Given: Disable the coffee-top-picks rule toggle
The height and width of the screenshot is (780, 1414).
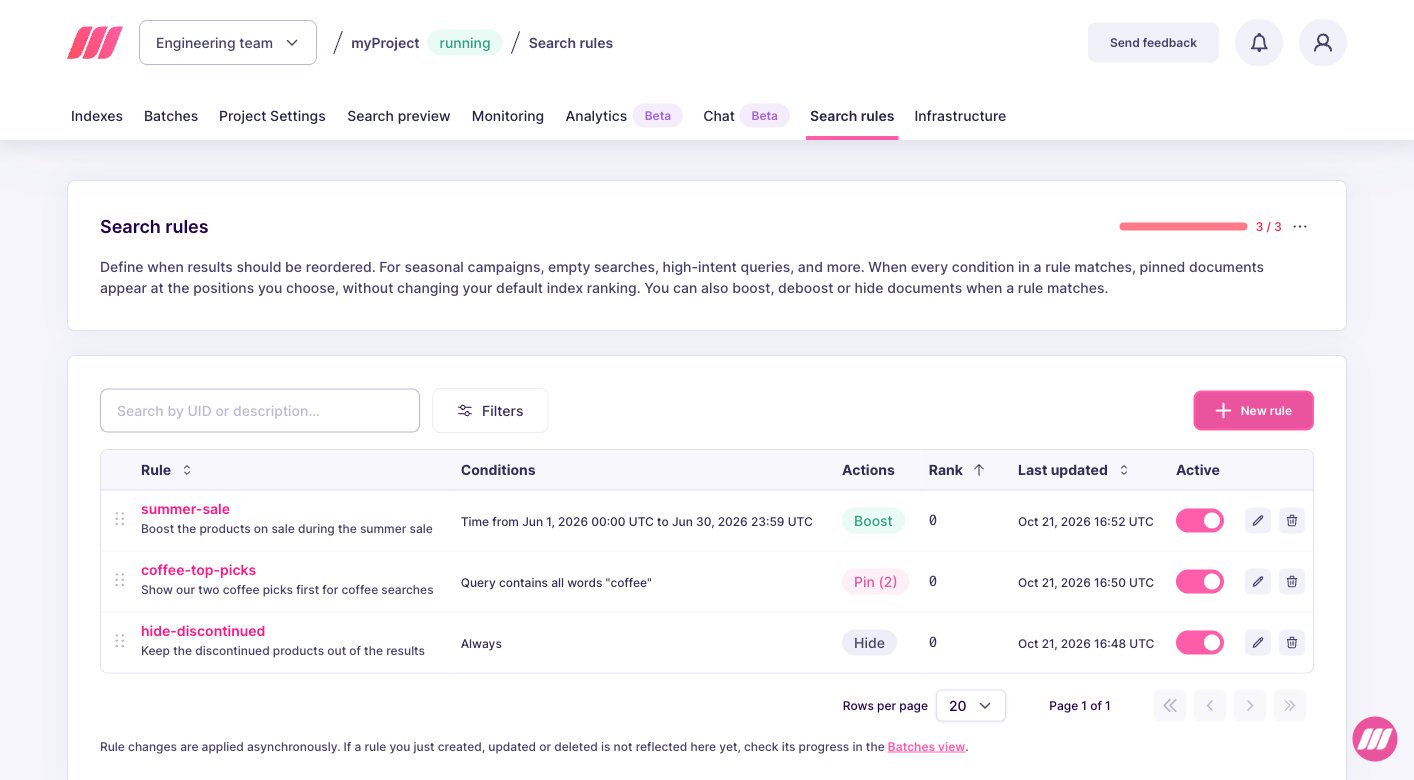Looking at the screenshot, I should [1200, 581].
